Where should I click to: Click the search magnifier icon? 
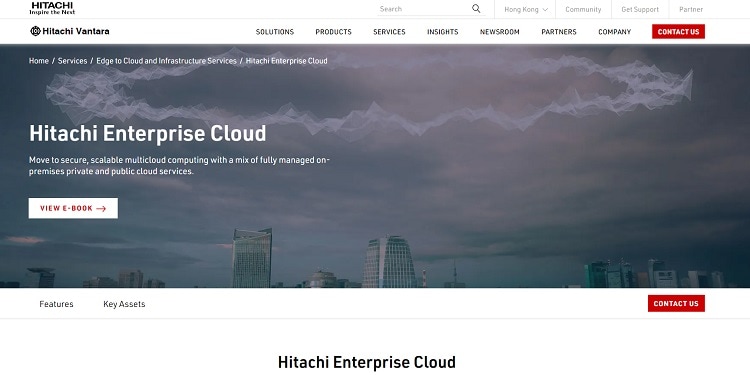coord(476,9)
